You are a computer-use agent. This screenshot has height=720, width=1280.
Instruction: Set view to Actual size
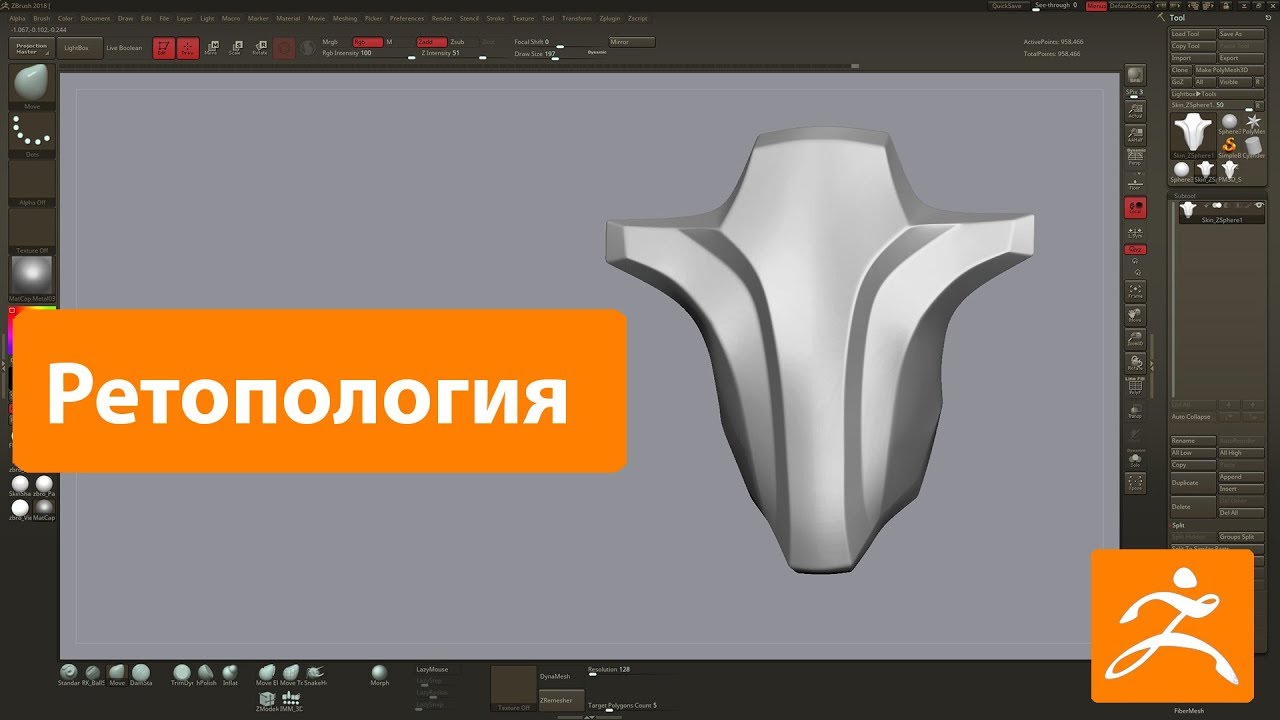pos(1135,110)
